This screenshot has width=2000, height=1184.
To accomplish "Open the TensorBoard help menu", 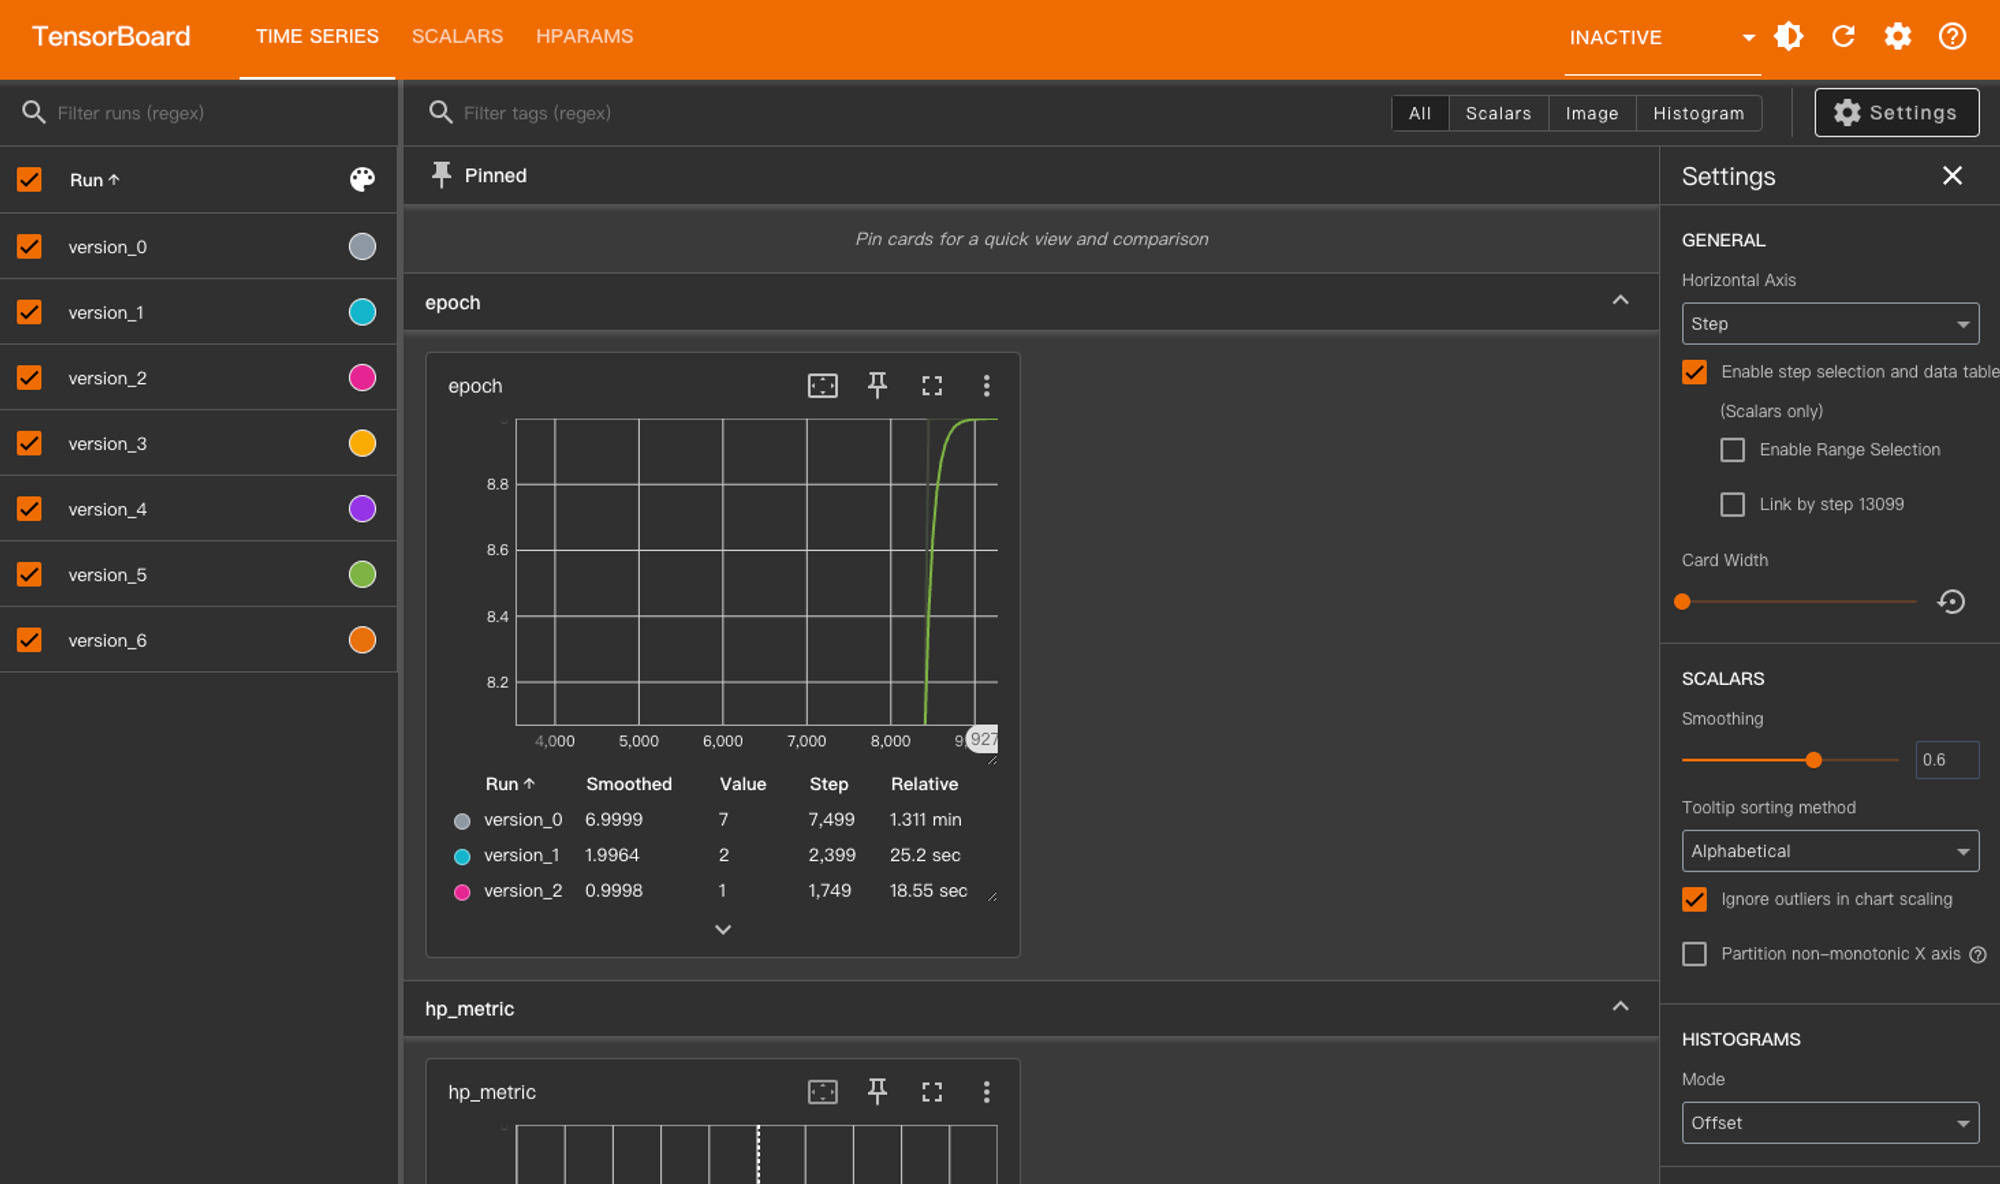I will pos(1951,37).
